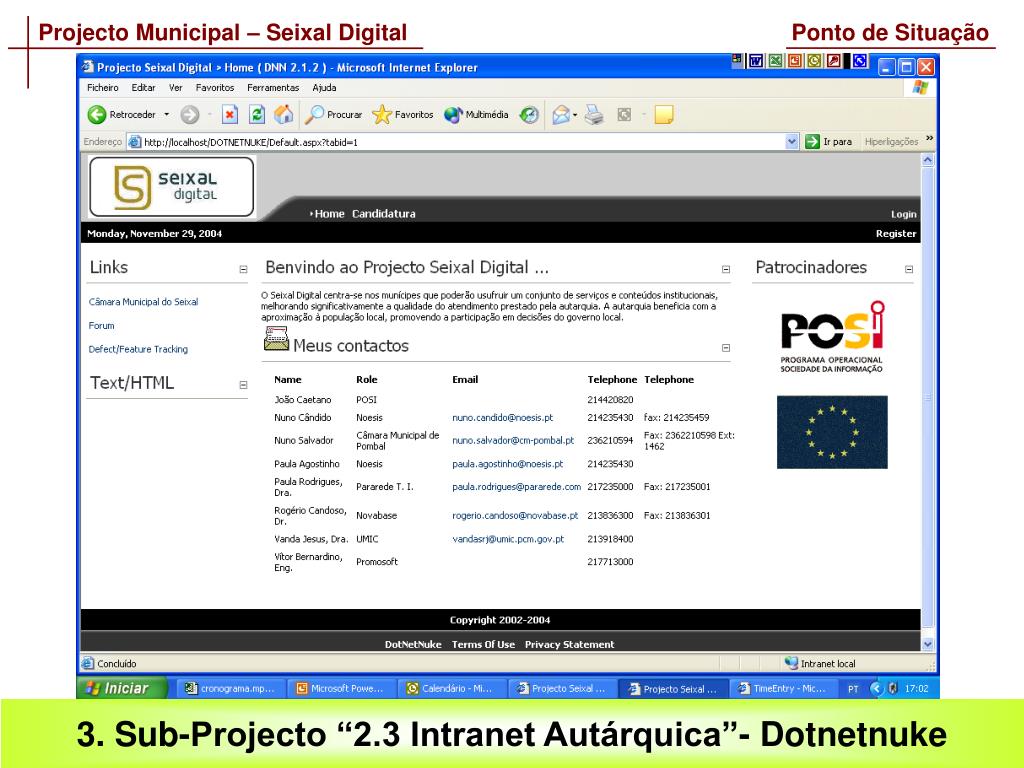Collapse the Patrocinadores module
This screenshot has width=1024, height=768.
click(x=909, y=269)
